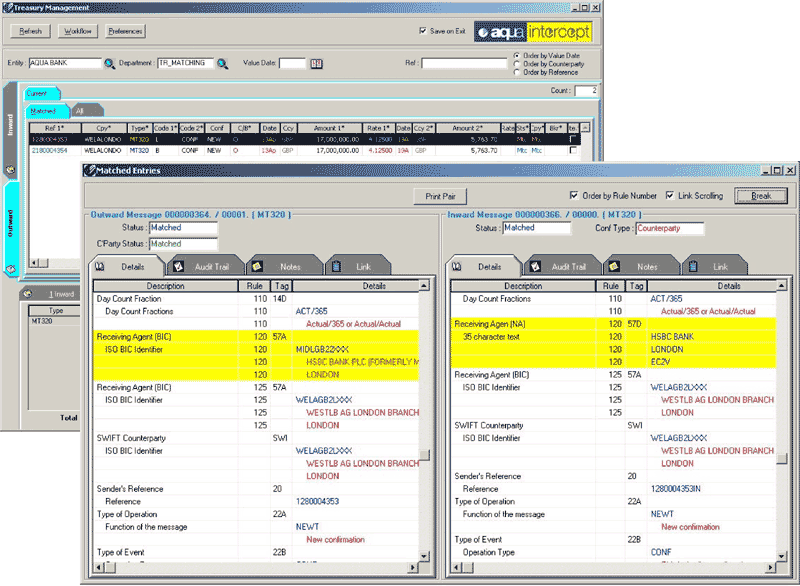Open the Value Date calendar picker

317,63
